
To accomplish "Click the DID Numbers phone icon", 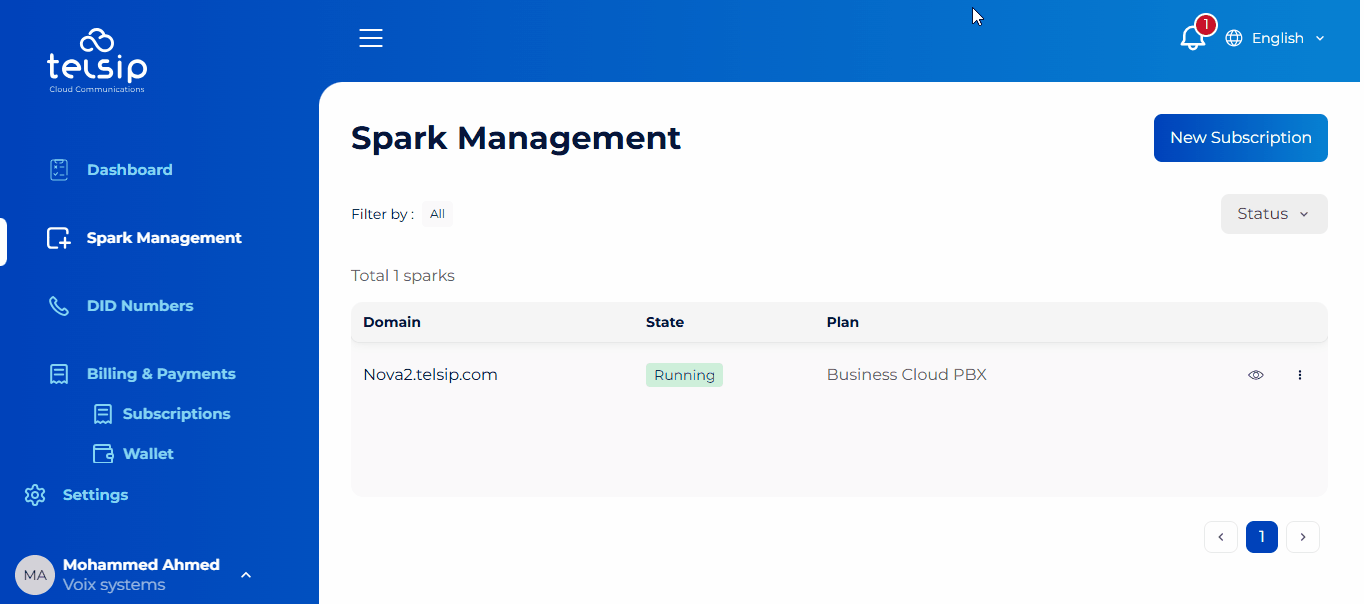I will (x=59, y=306).
